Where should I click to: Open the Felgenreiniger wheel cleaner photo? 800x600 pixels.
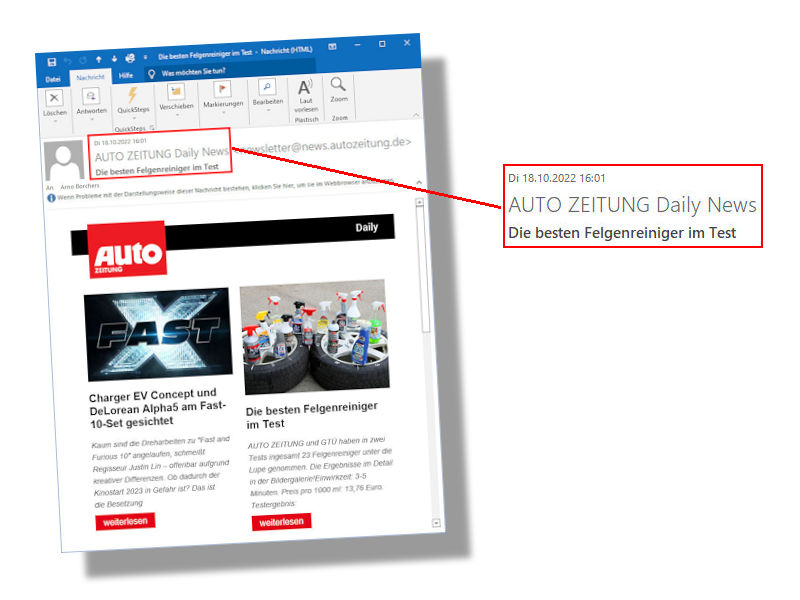[x=315, y=337]
